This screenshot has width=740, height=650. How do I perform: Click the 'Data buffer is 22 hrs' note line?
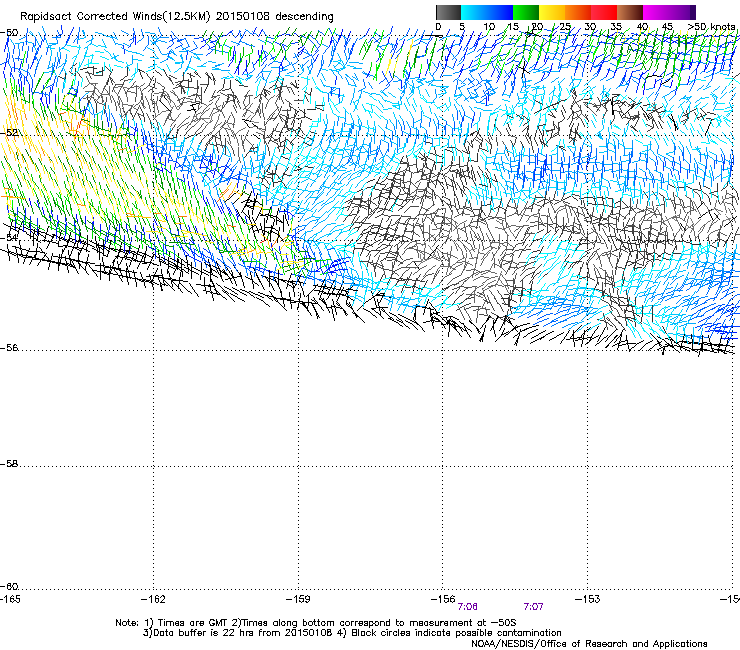[352, 633]
